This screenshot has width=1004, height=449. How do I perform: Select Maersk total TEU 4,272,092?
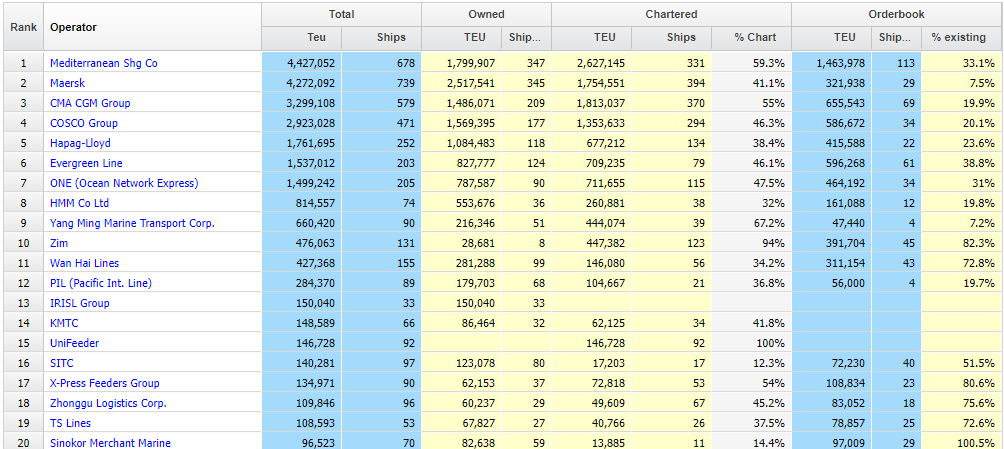(302, 83)
